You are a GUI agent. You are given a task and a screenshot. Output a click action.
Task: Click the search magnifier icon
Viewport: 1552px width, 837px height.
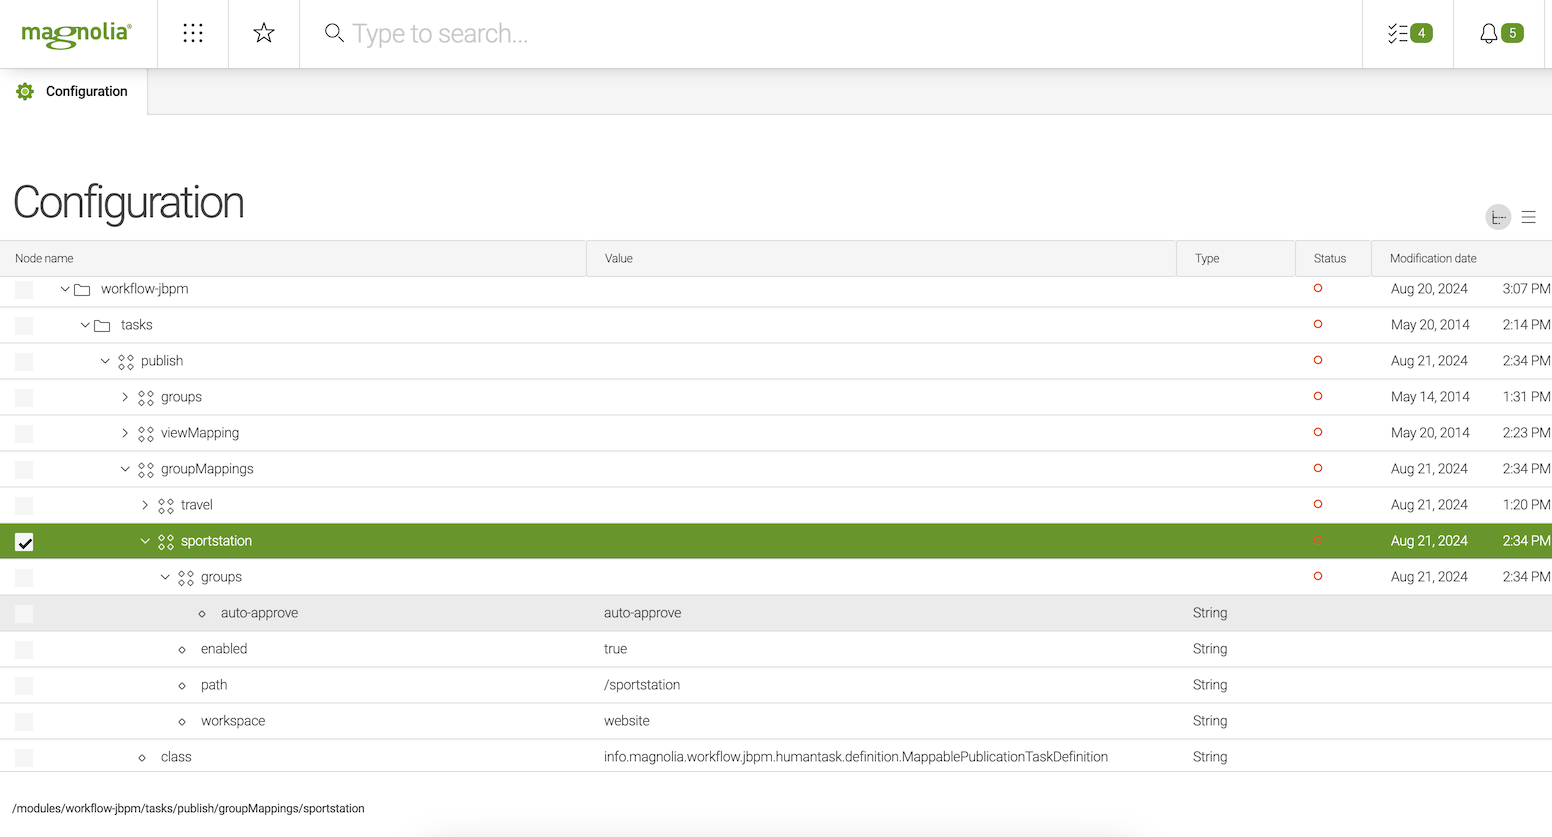(334, 33)
